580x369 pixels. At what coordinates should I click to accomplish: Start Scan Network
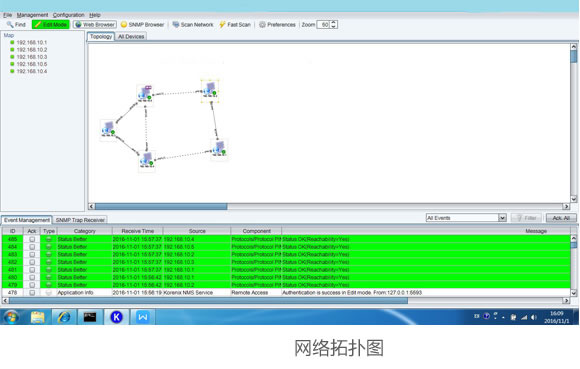(x=193, y=24)
